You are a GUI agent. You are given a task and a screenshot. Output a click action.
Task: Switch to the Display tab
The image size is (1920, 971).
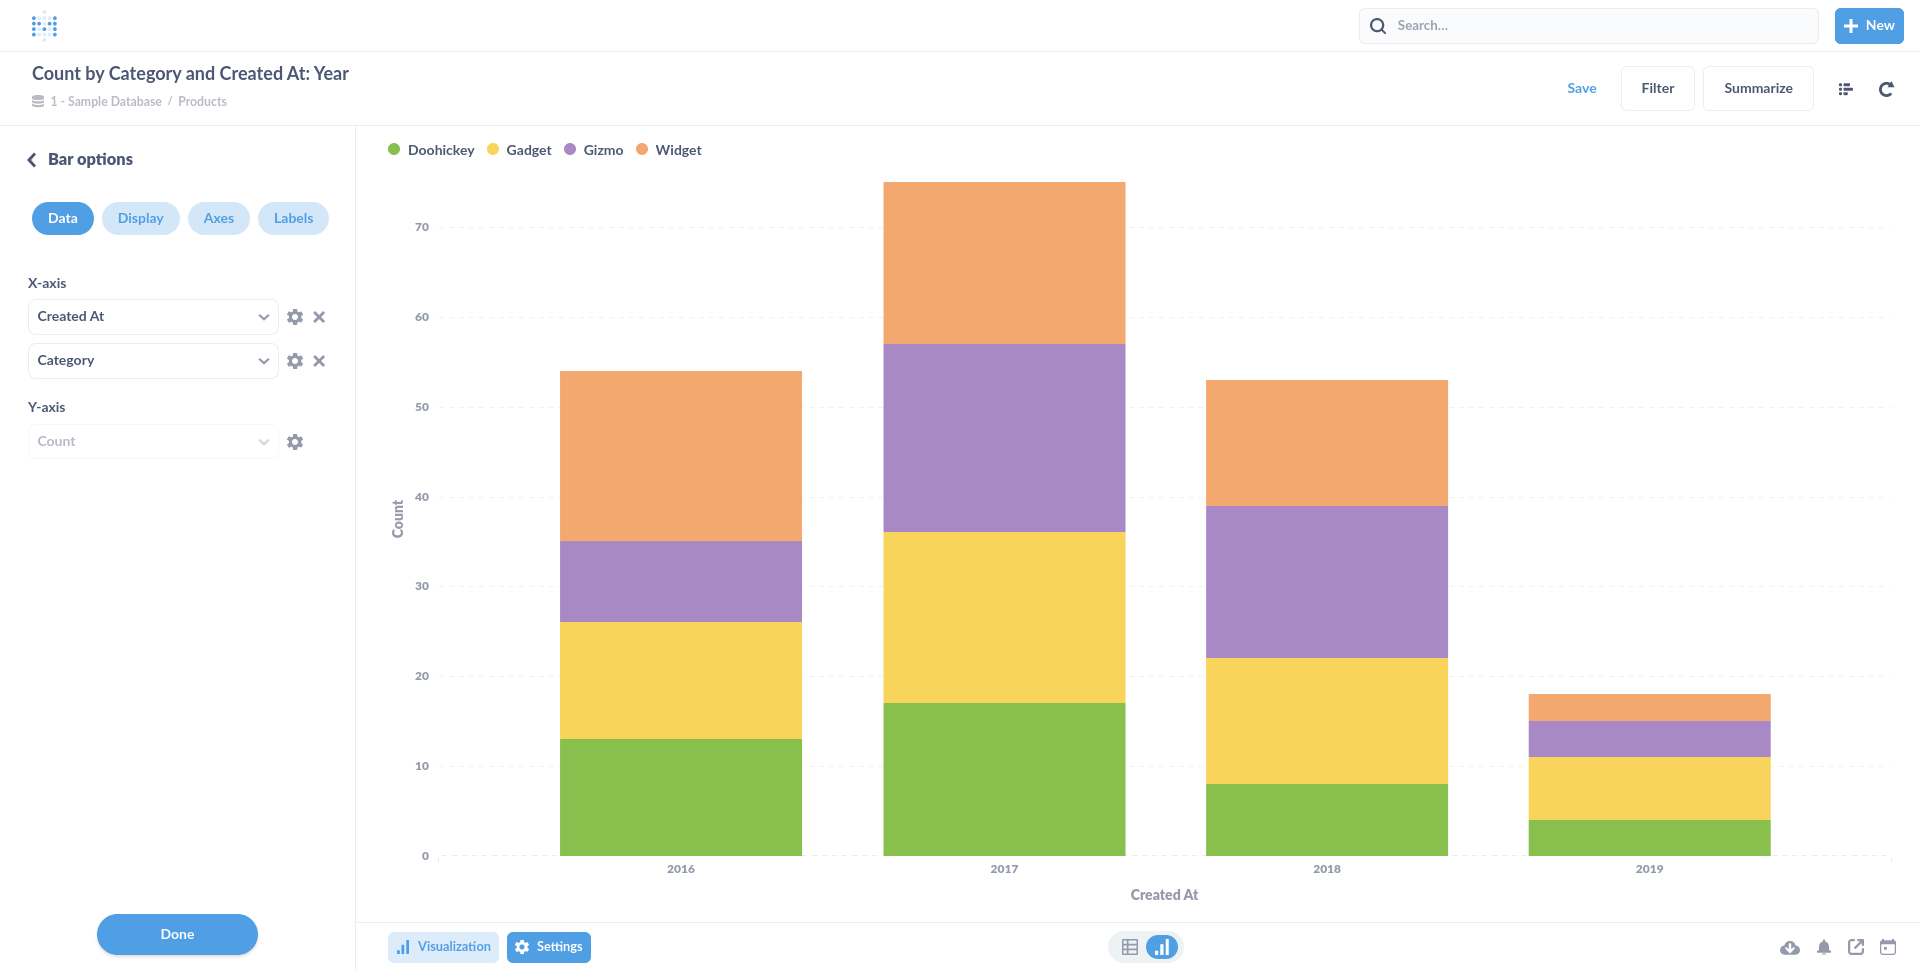click(x=140, y=219)
